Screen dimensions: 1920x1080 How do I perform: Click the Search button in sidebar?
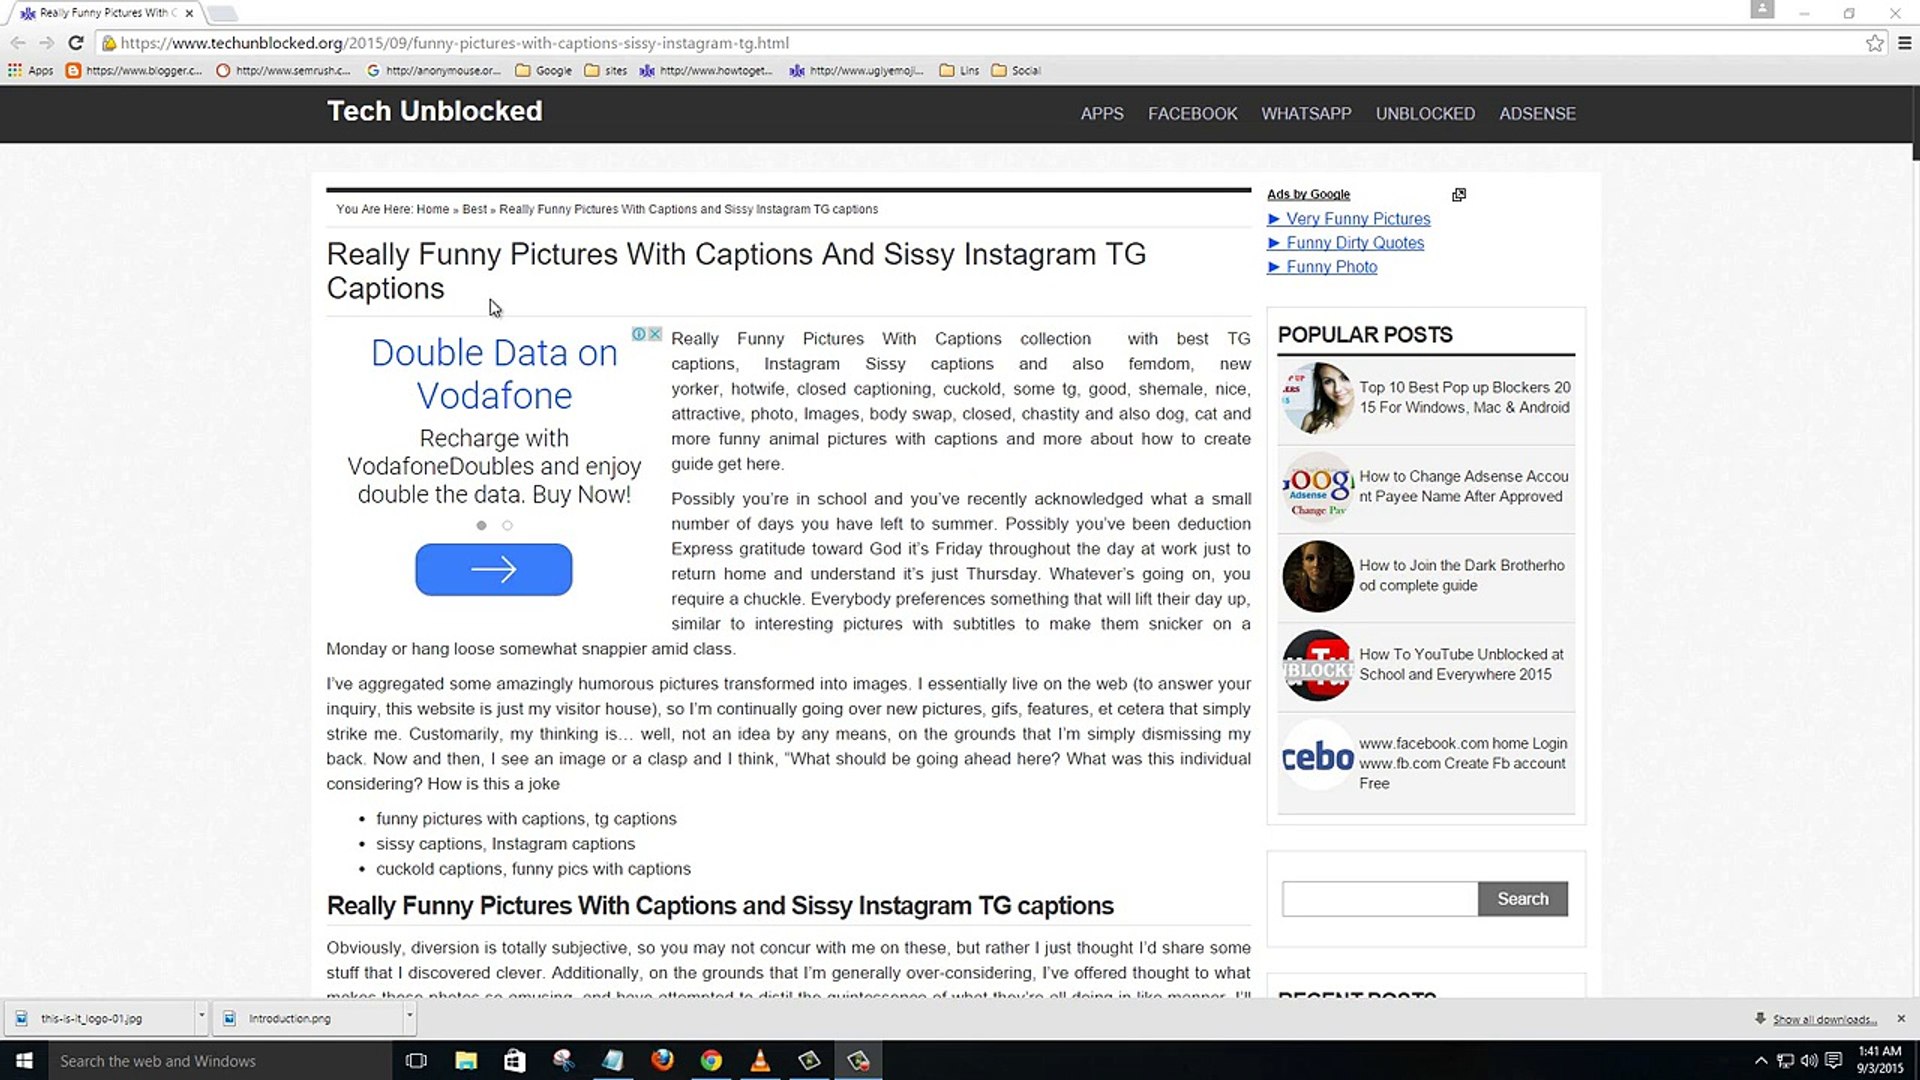1522,898
